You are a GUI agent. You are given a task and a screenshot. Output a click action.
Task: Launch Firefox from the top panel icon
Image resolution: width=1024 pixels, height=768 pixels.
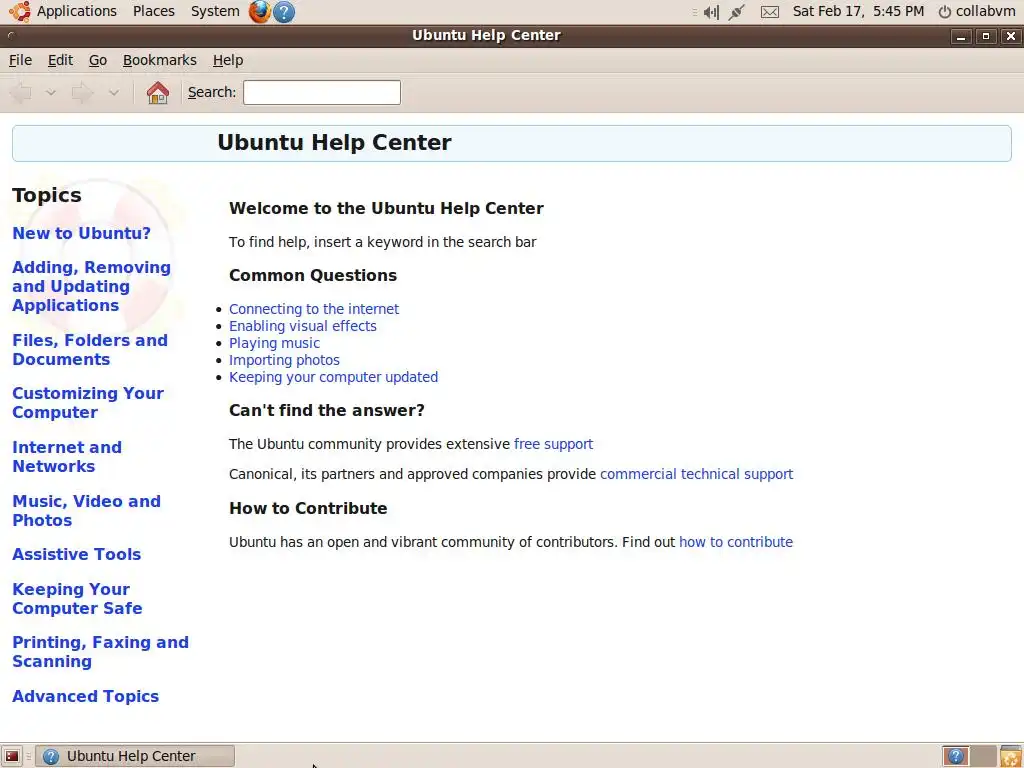point(259,12)
